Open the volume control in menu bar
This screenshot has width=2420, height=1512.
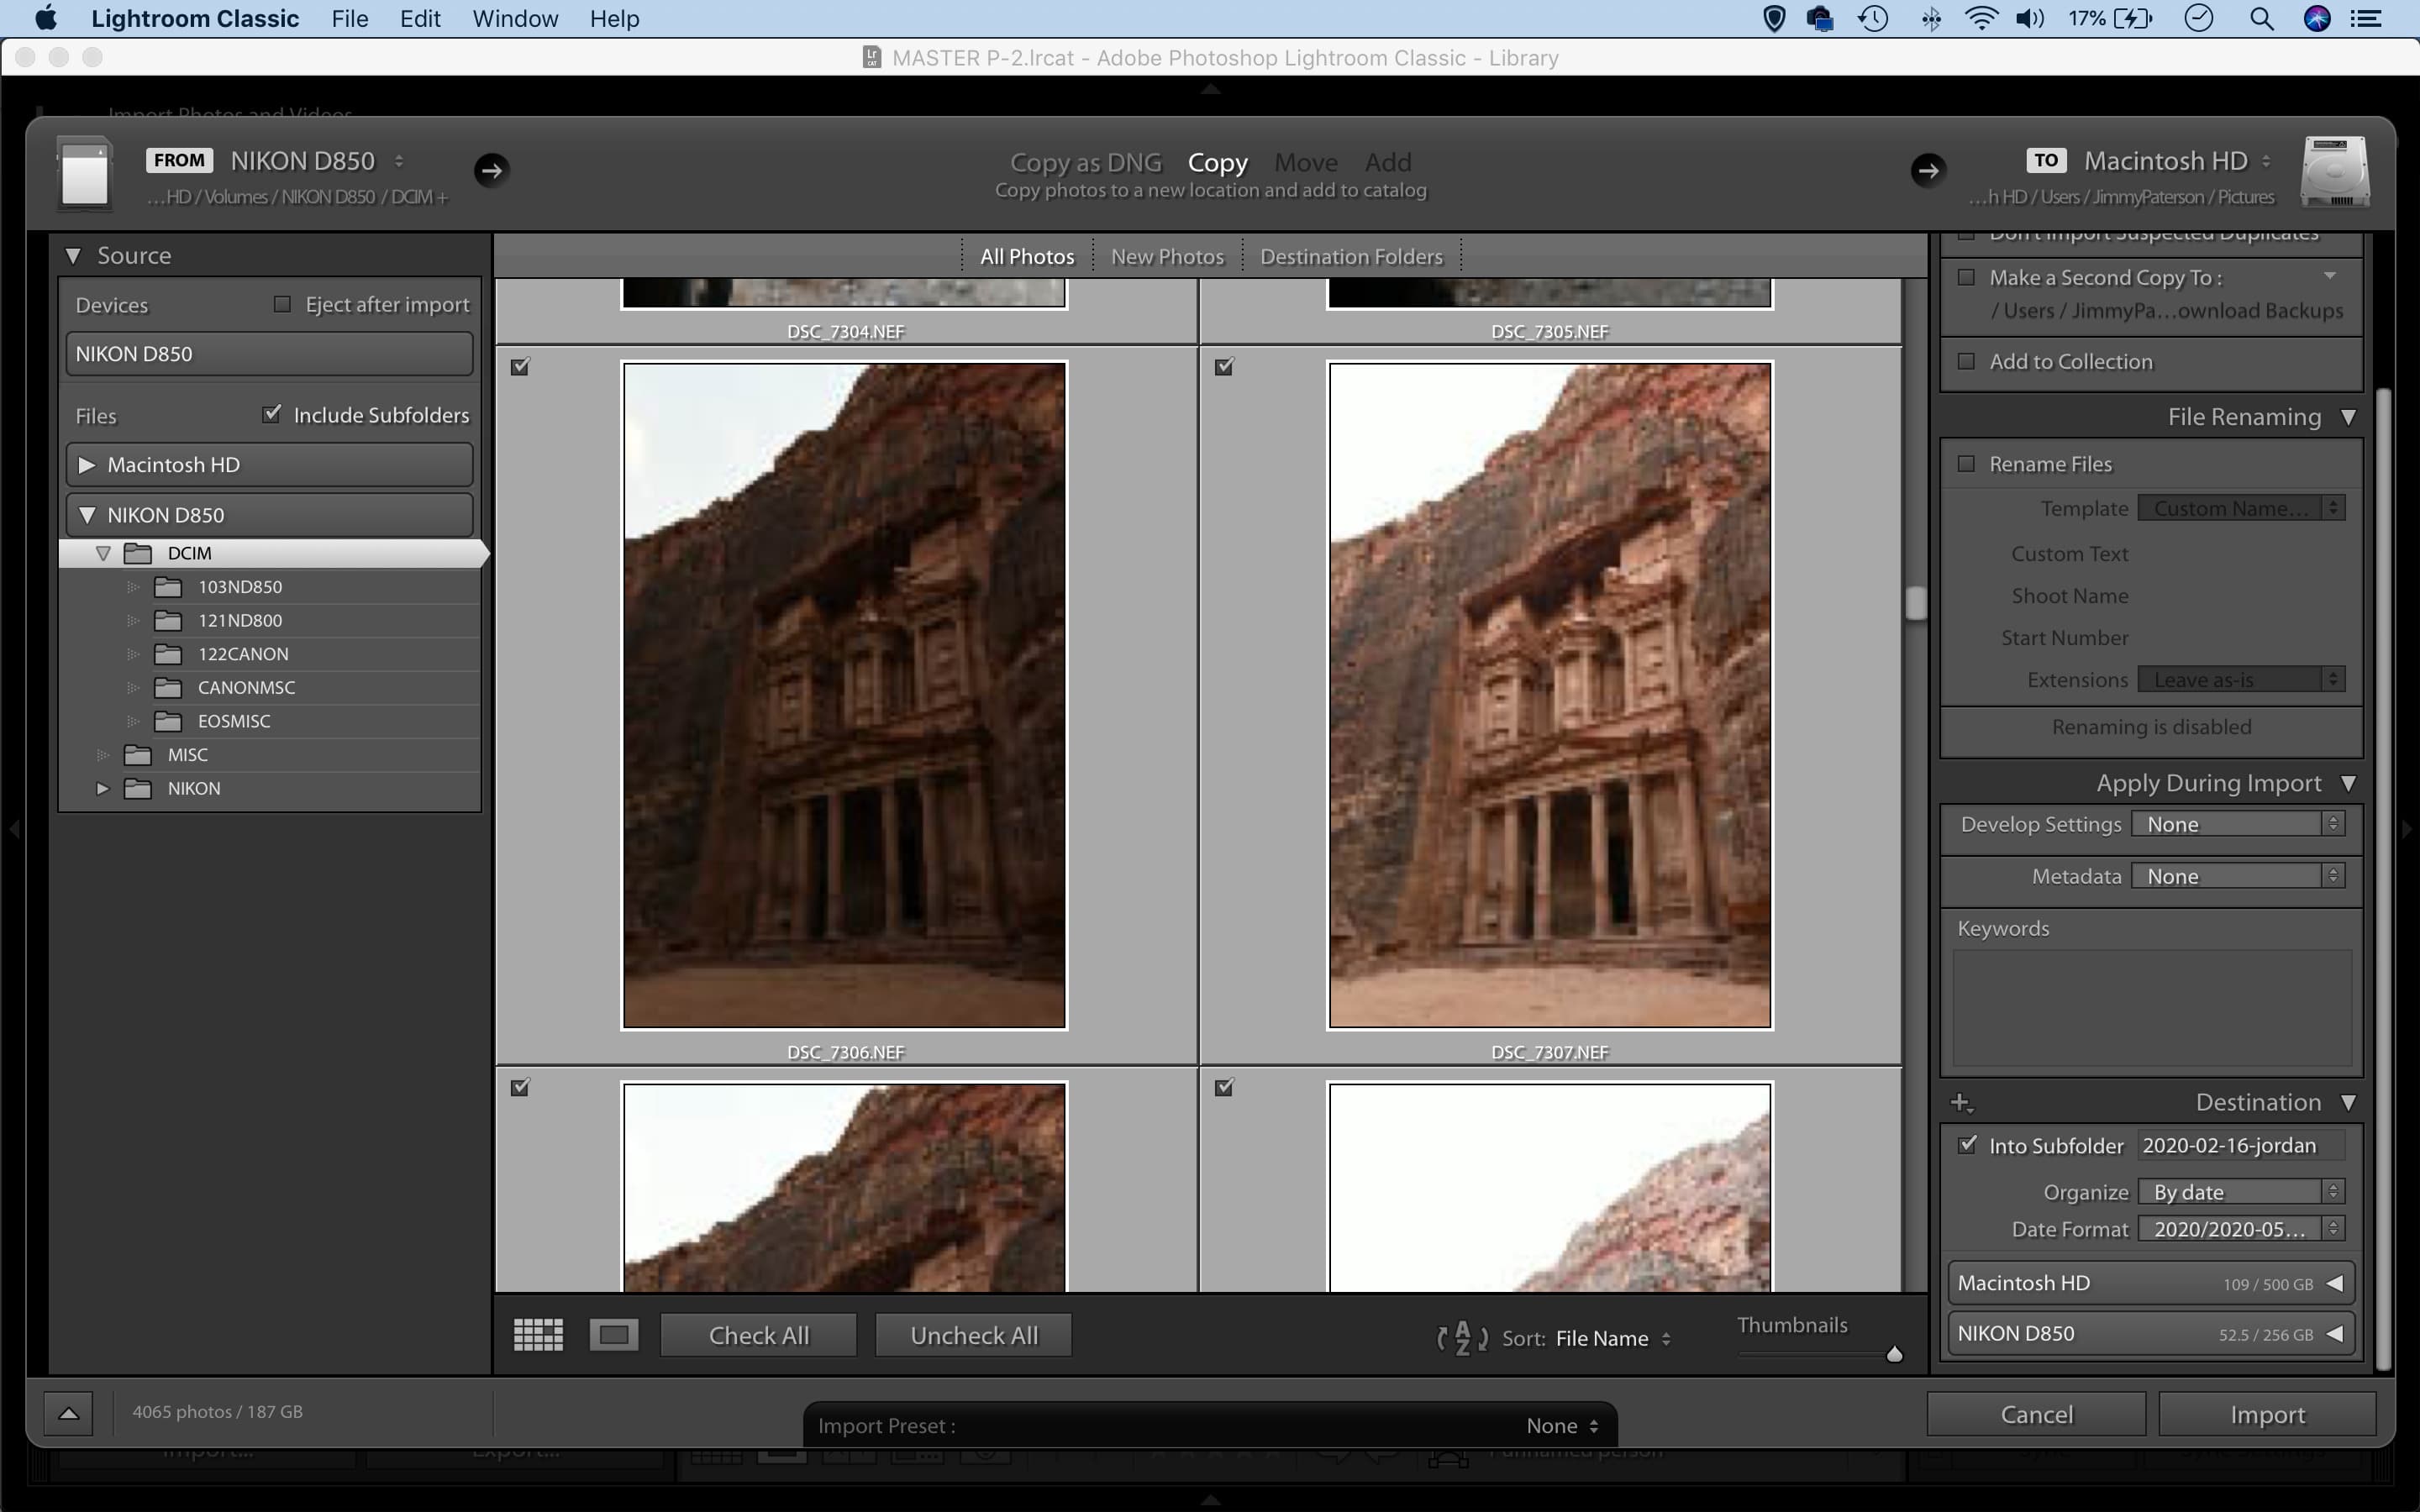(x=2030, y=18)
